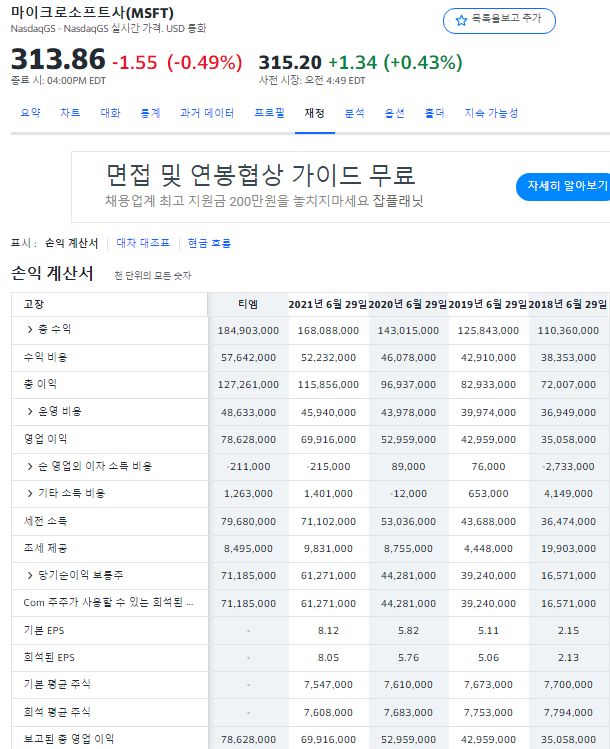Click tax provision value 19,903,000
Screen dimensions: 610x749
pyautogui.click(x=568, y=549)
